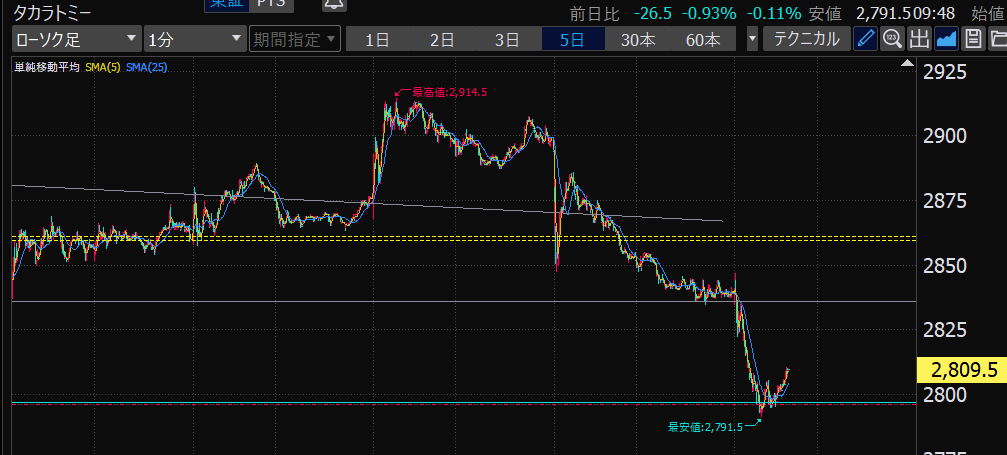Switch to the 30本 bar count tab
This screenshot has width=1007, height=455.
click(x=637, y=40)
